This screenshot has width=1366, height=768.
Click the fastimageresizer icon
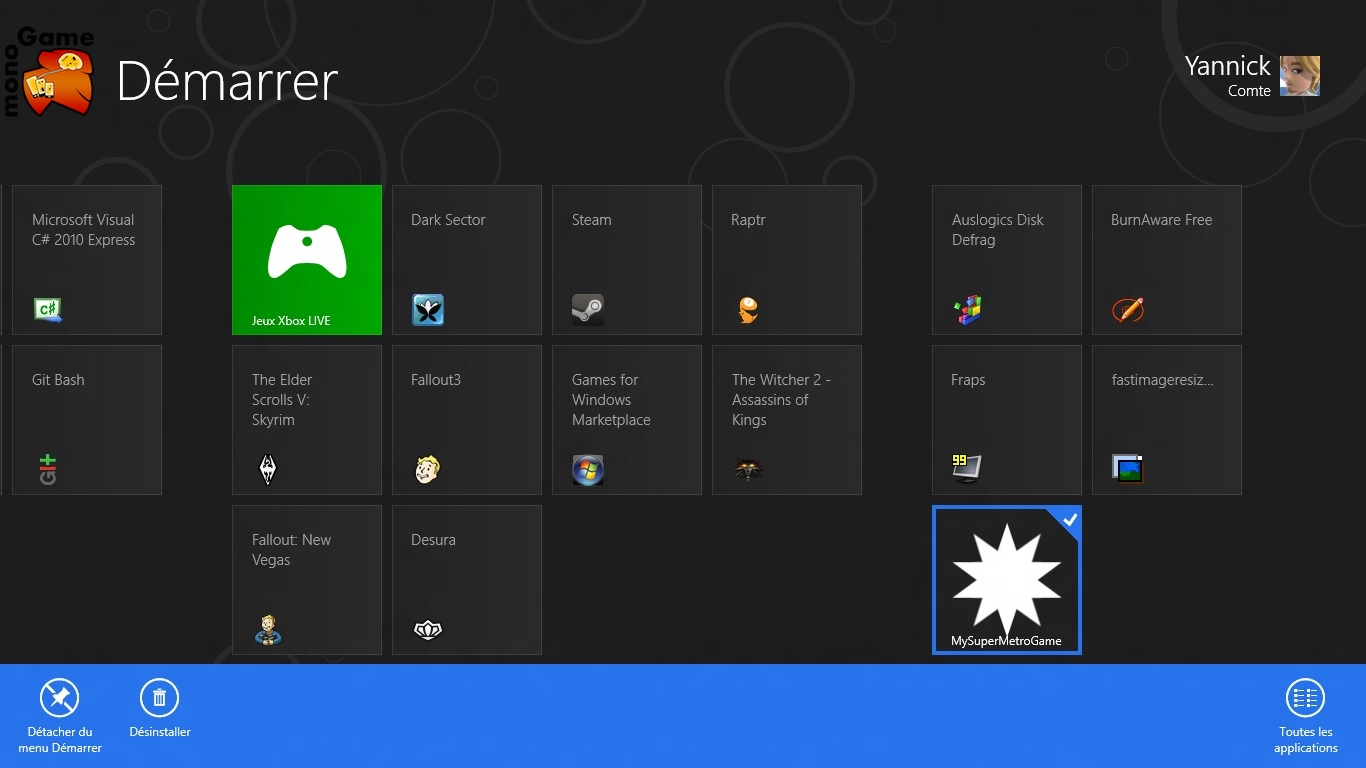coord(1128,468)
